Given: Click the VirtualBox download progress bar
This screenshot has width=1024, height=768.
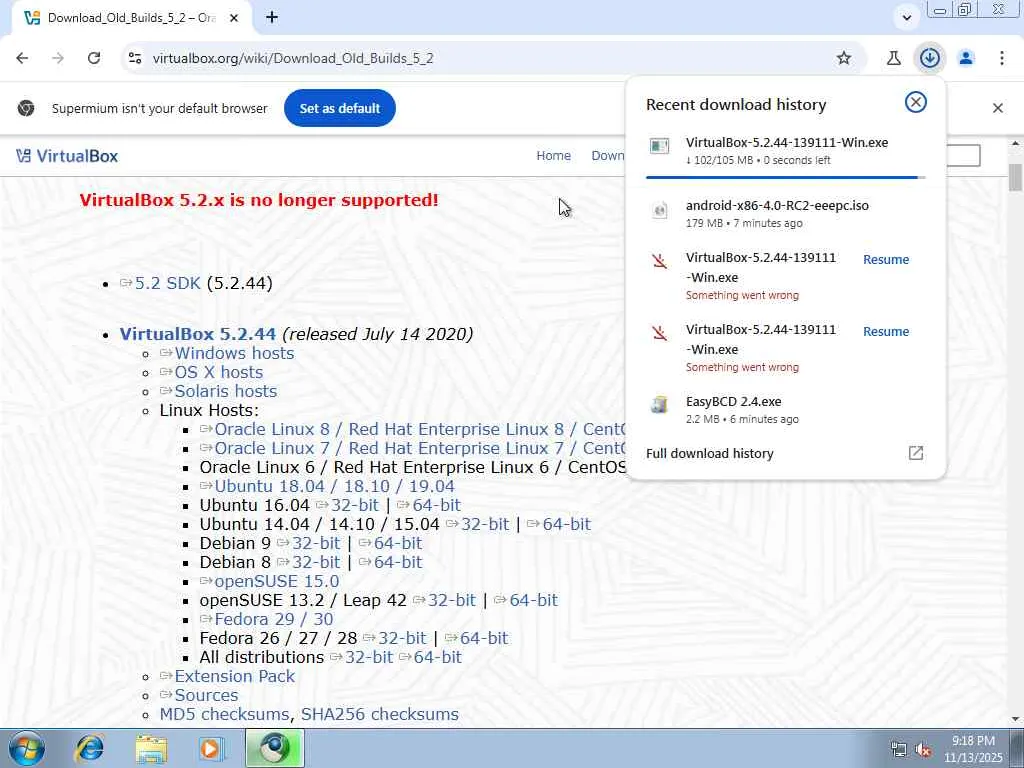Looking at the screenshot, I should pyautogui.click(x=786, y=177).
